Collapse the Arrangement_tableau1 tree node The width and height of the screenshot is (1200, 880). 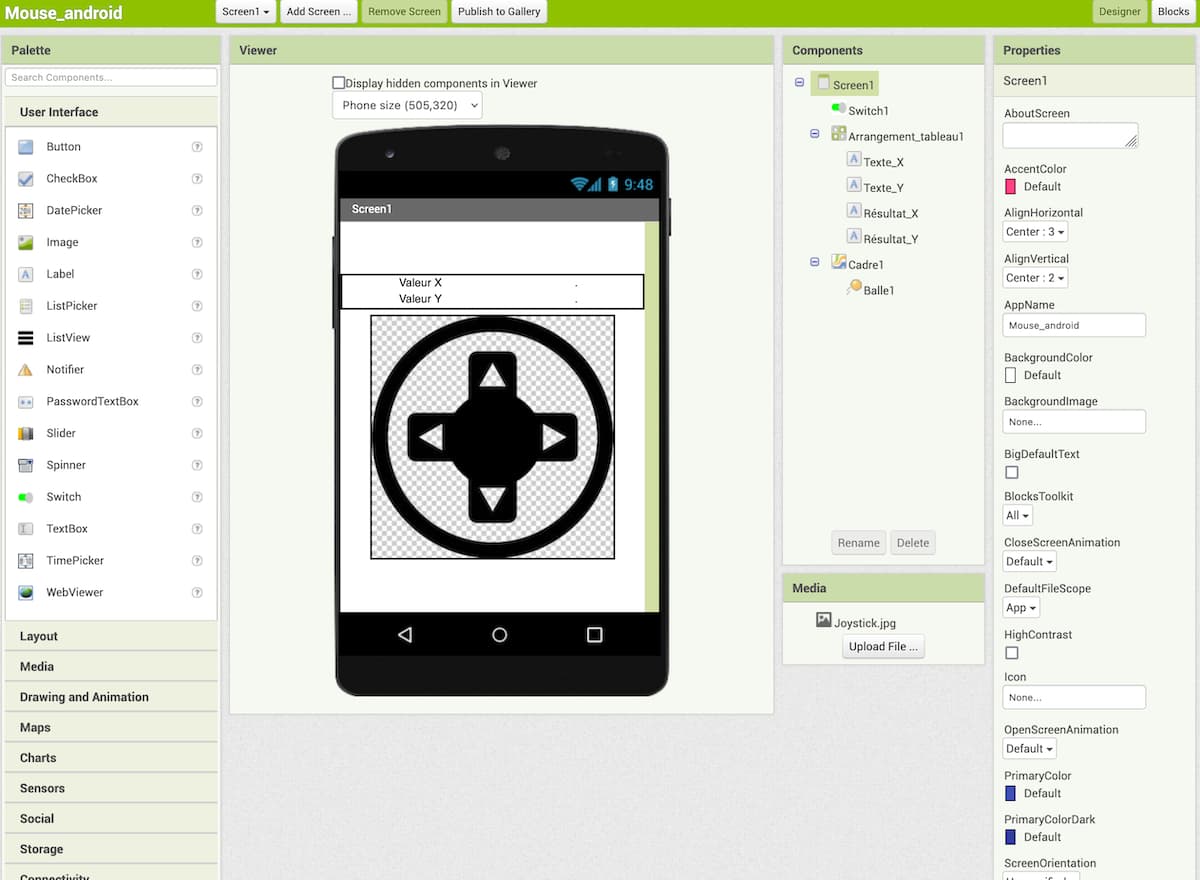[x=813, y=135]
